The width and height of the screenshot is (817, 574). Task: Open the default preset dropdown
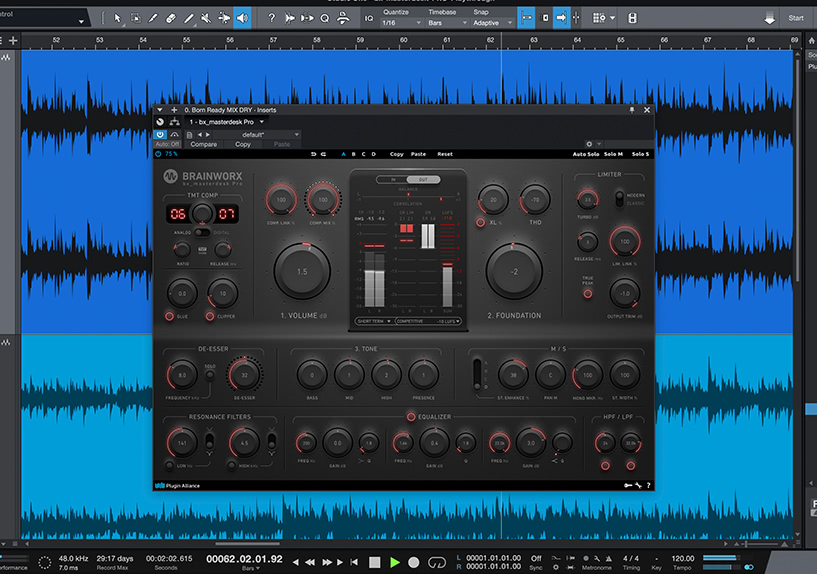[x=257, y=135]
